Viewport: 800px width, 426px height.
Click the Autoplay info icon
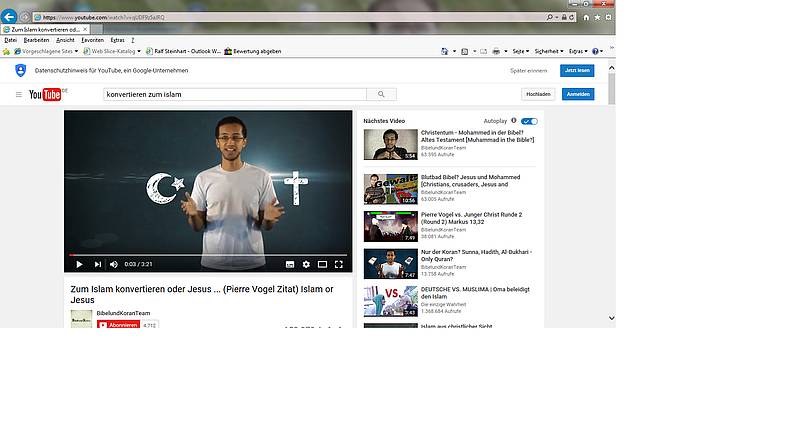click(514, 121)
